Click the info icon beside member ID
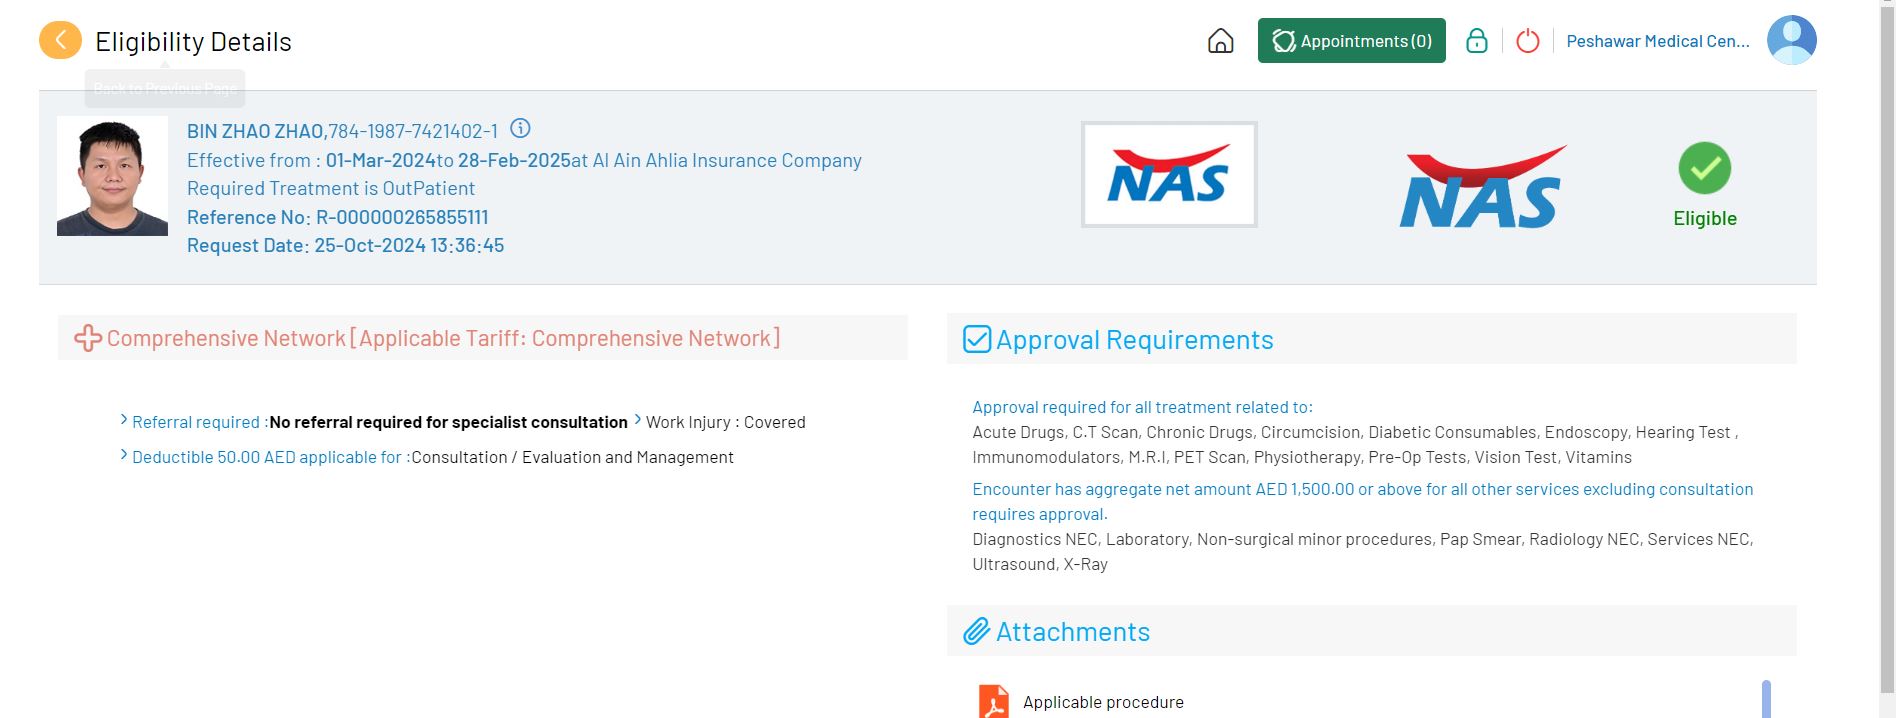1896x718 pixels. (x=520, y=129)
